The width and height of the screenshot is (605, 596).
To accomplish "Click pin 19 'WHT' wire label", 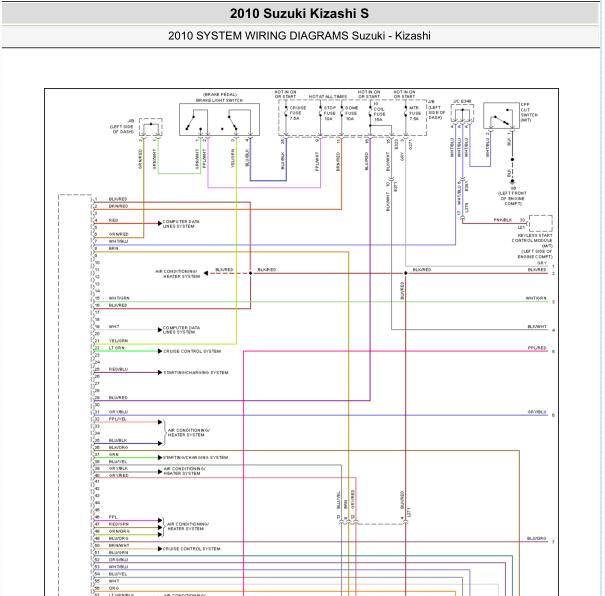I will click(x=114, y=327).
